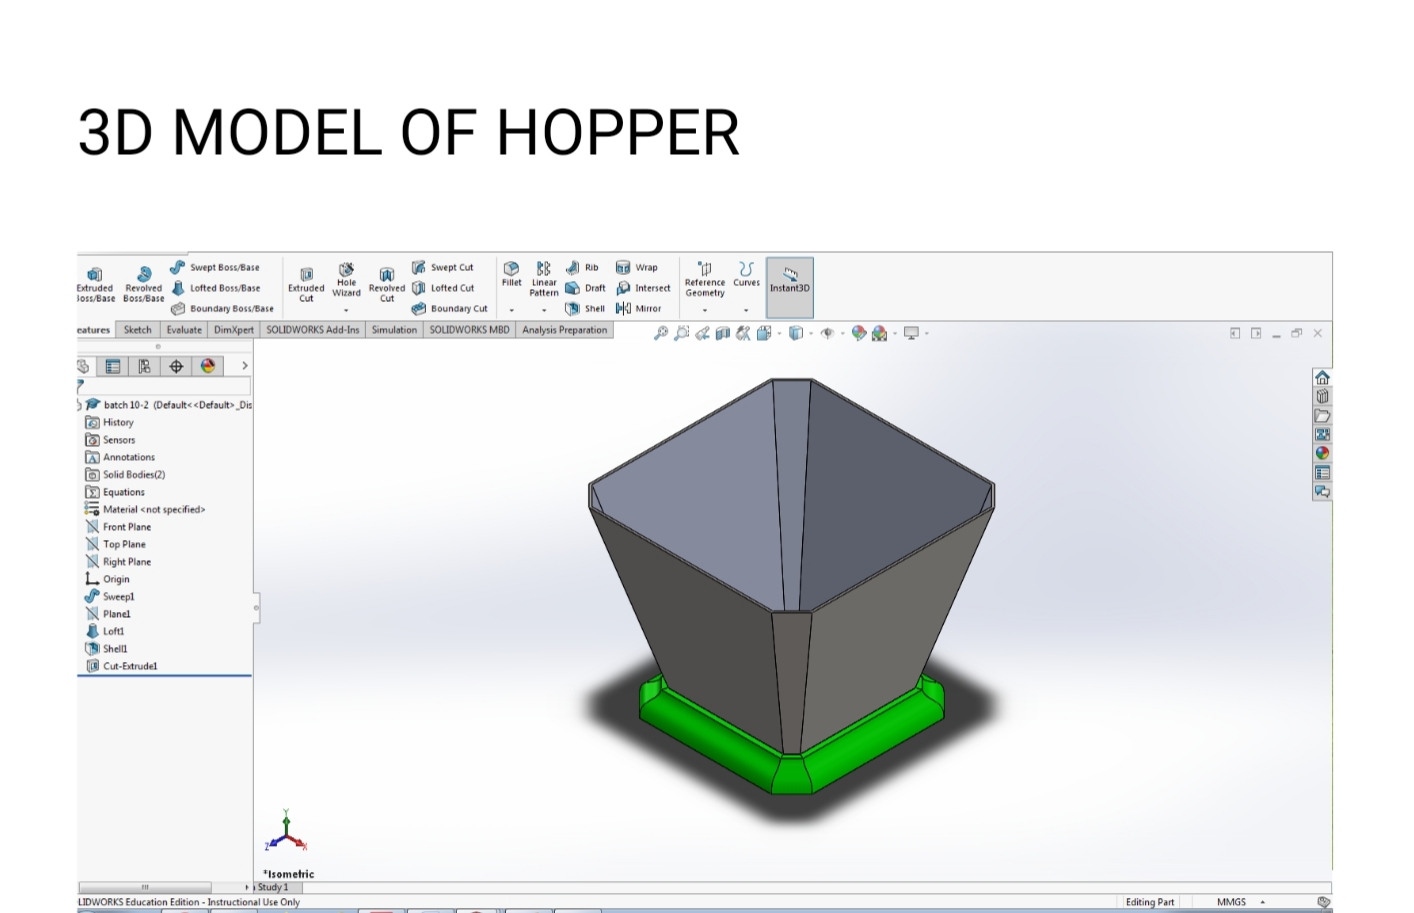Image resolution: width=1414 pixels, height=913 pixels.
Task: Open Reference Geometry tool
Action: (x=705, y=280)
